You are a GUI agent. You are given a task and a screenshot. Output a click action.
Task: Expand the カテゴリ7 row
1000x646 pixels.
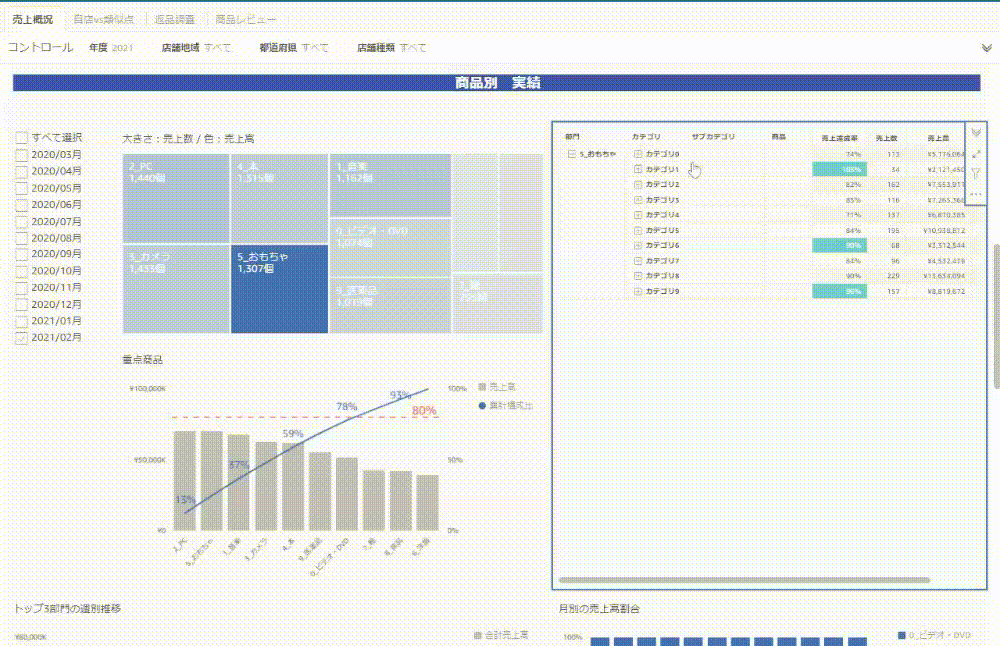638,261
